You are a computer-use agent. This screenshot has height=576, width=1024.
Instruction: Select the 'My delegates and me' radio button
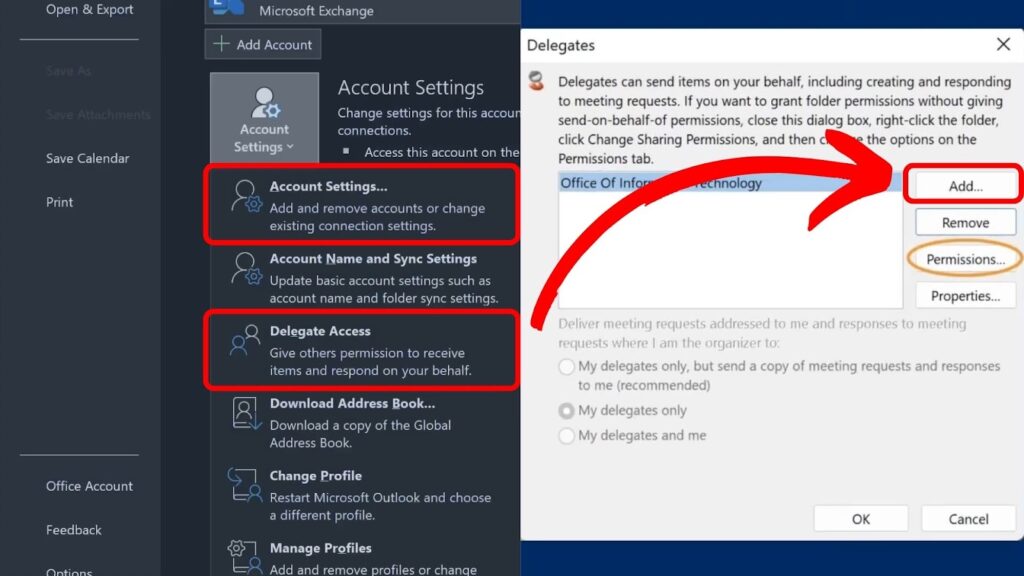[x=566, y=436]
